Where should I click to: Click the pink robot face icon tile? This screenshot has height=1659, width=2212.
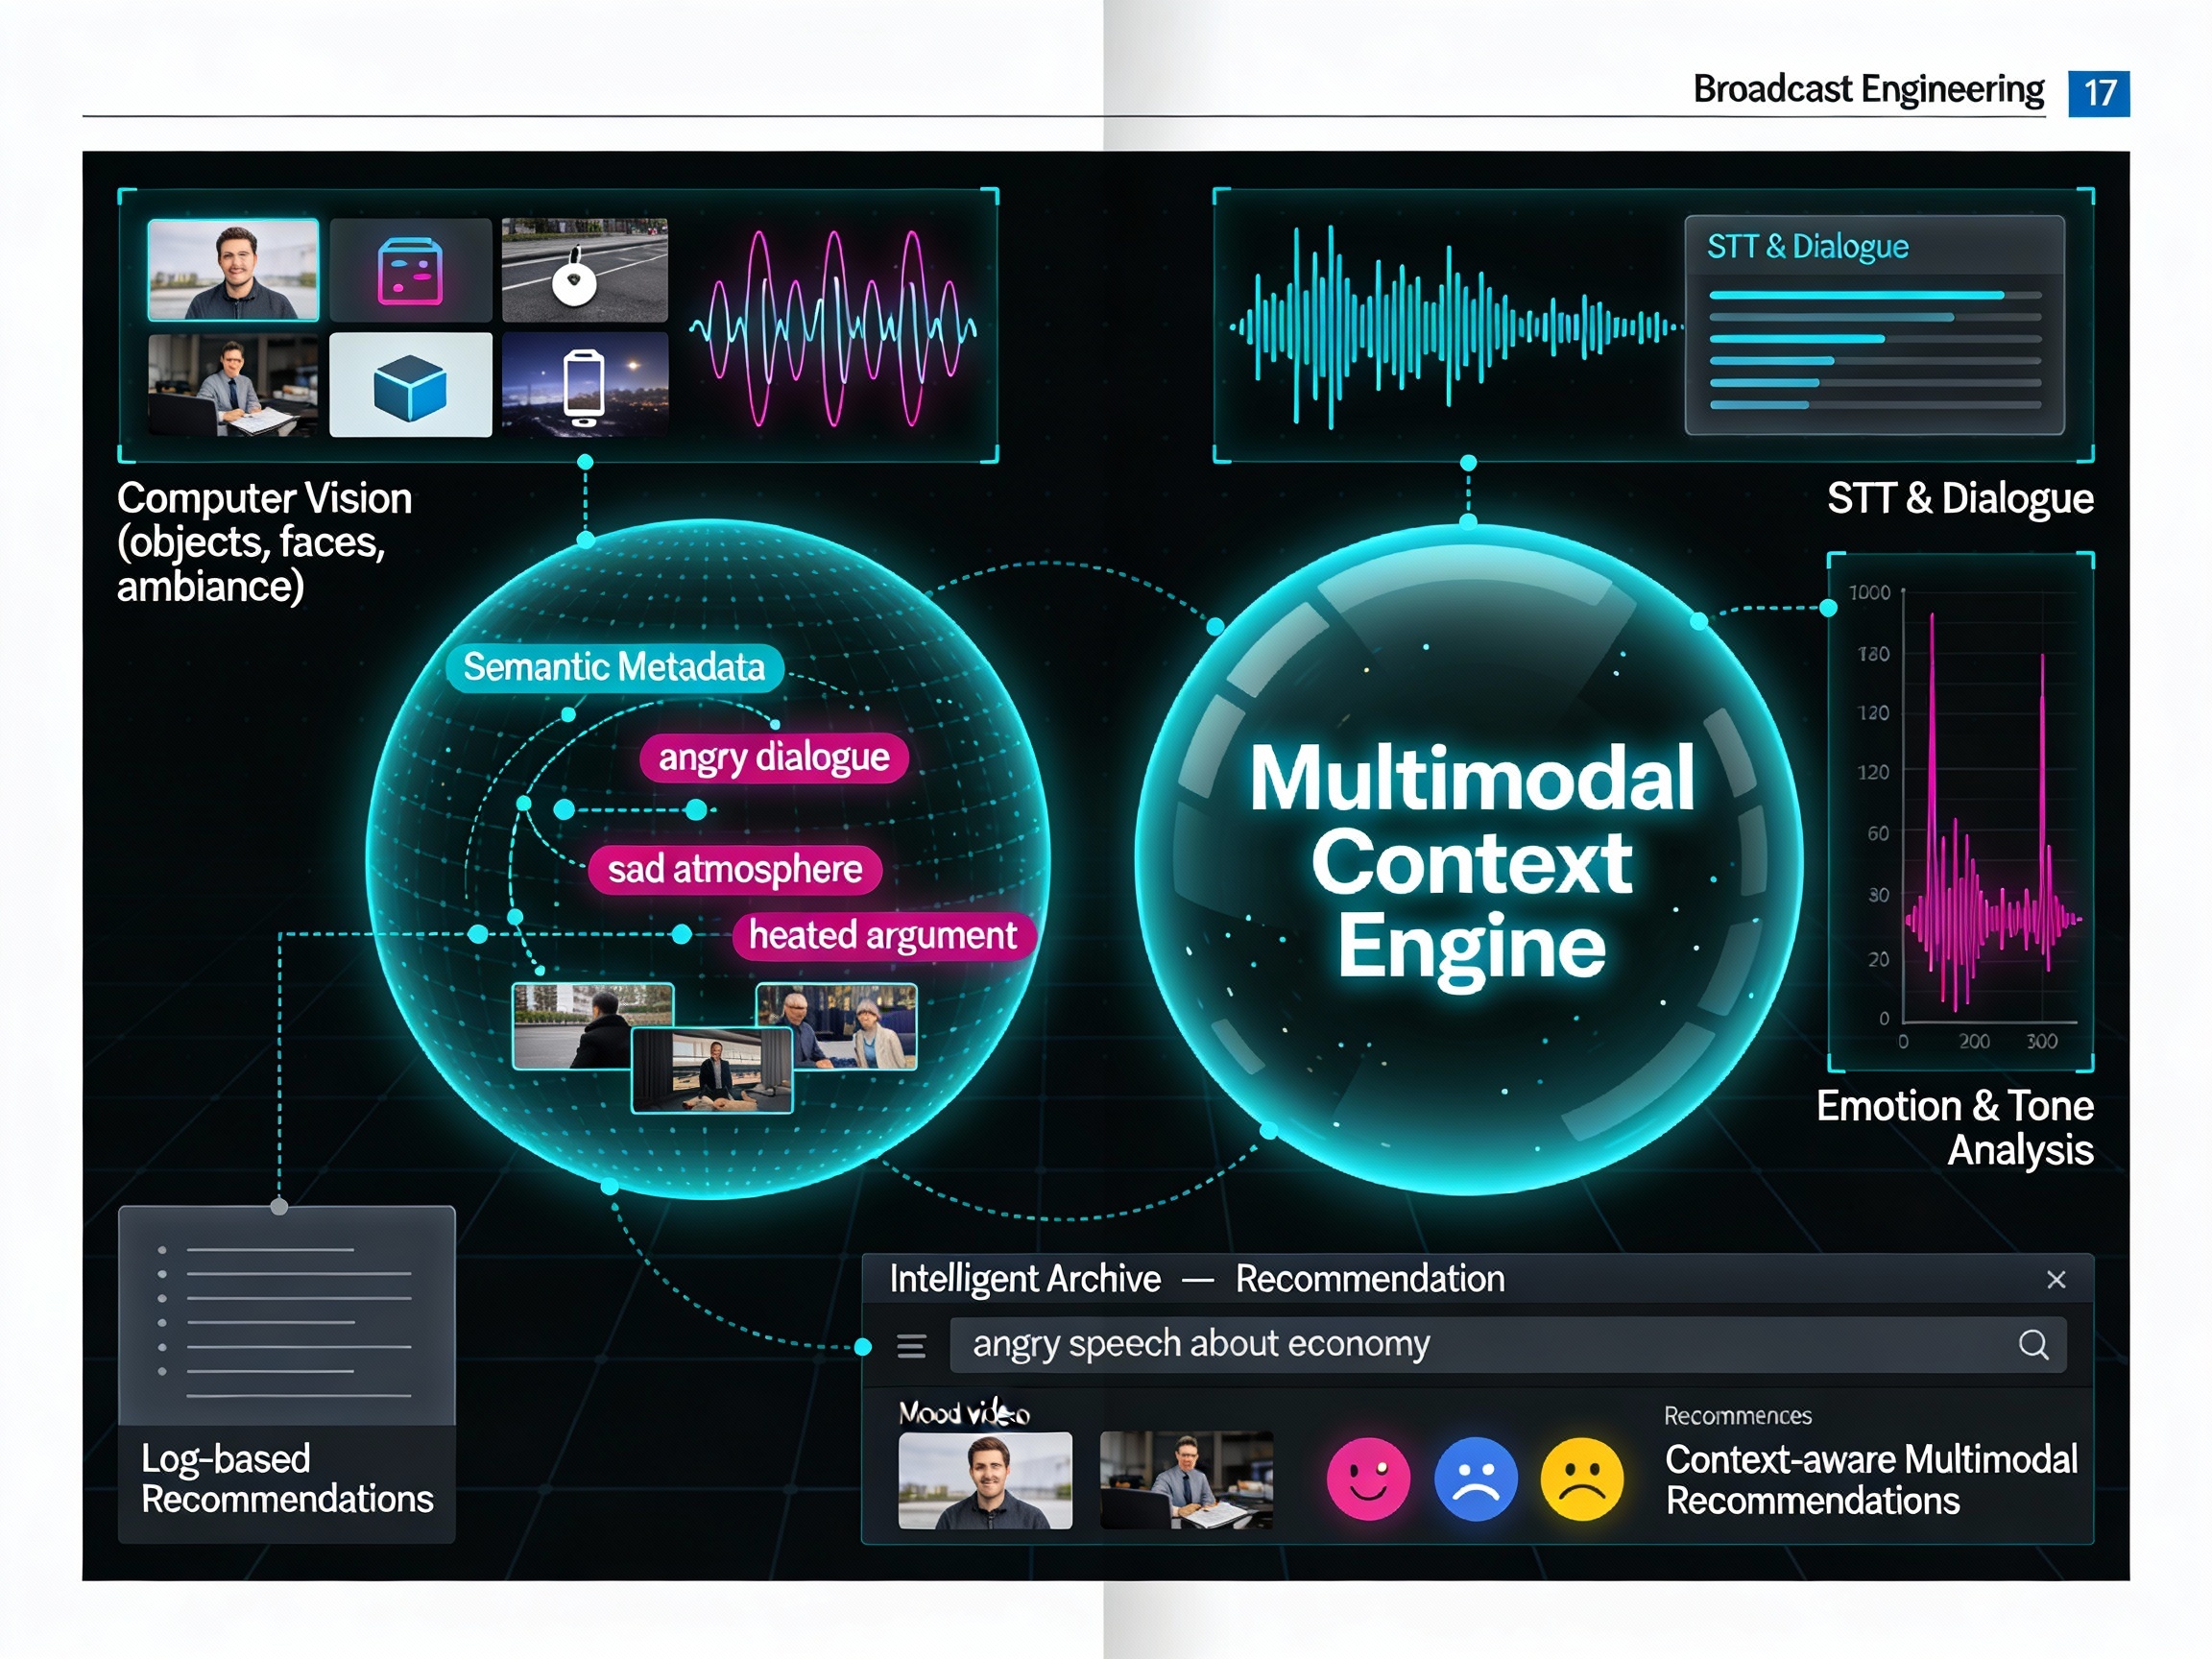click(410, 270)
